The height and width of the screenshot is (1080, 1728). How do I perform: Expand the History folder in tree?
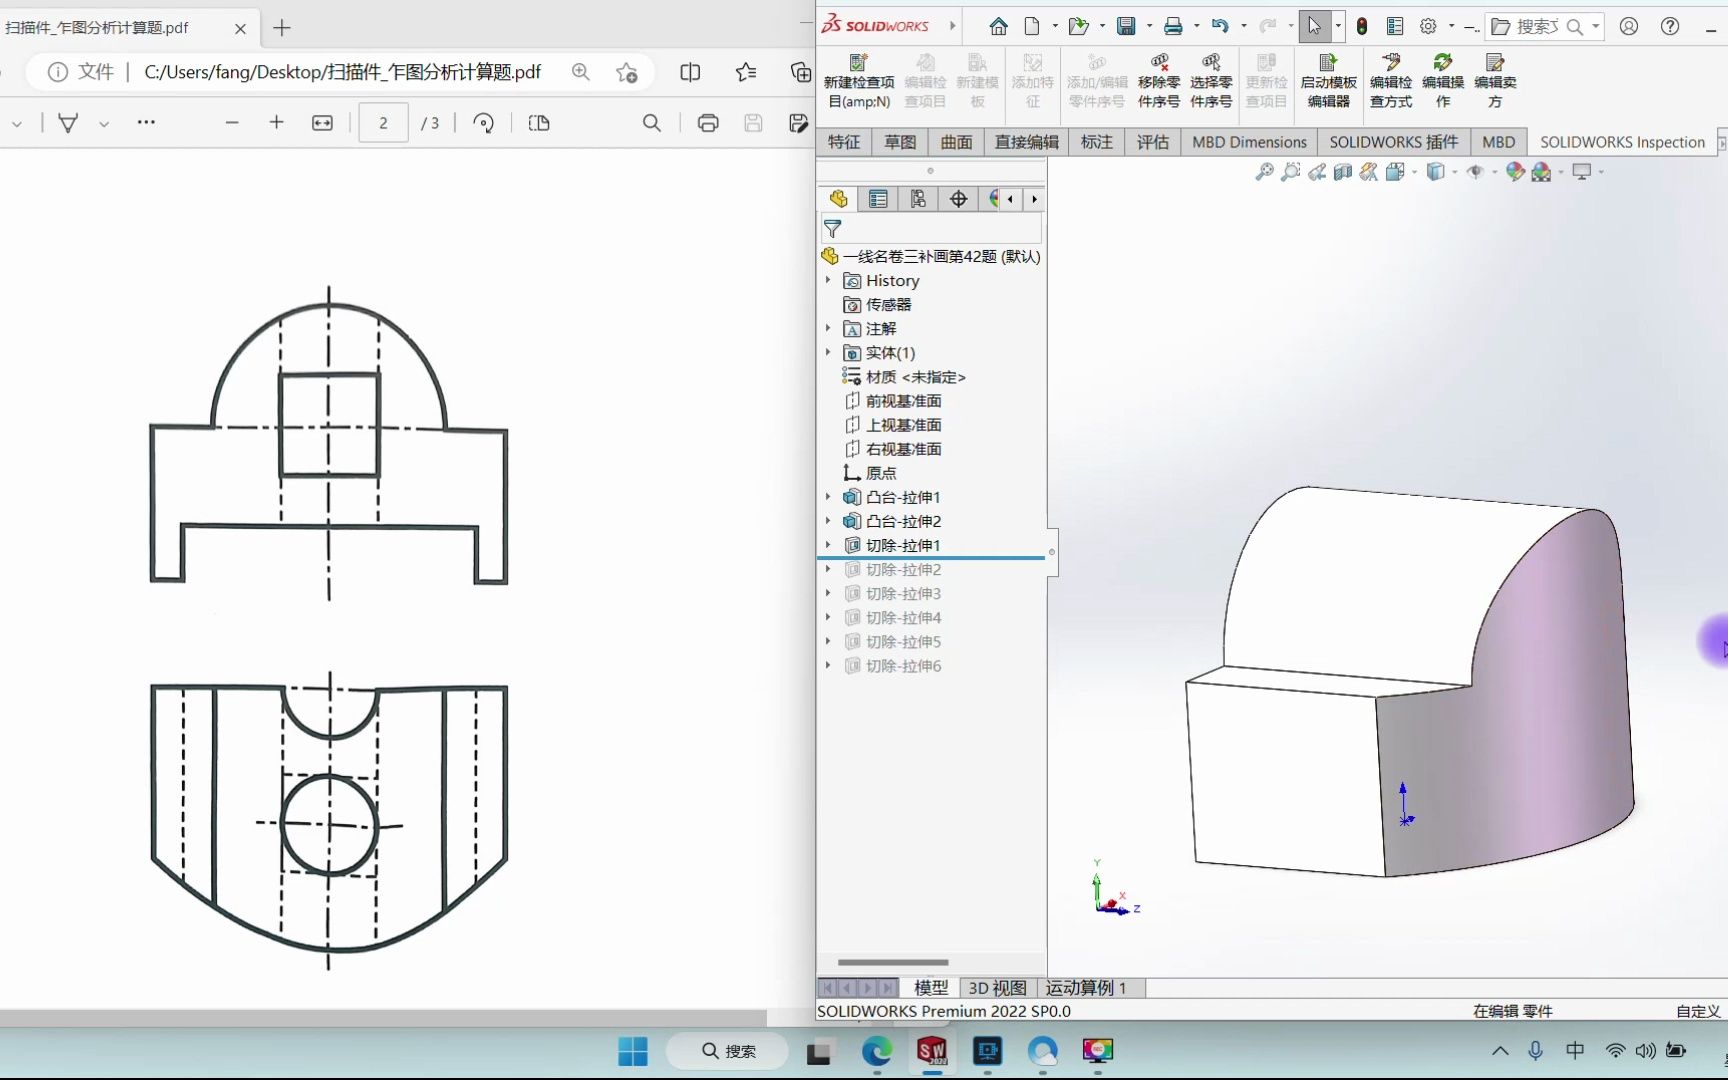pyautogui.click(x=828, y=281)
